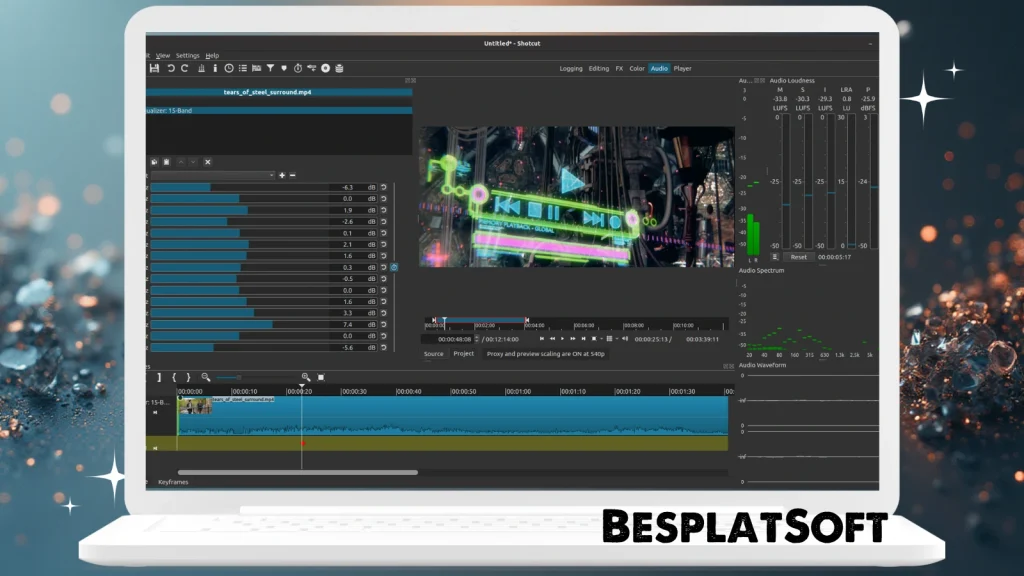Click the Undo arrow in the toolbar
1024x576 pixels.
(171, 68)
